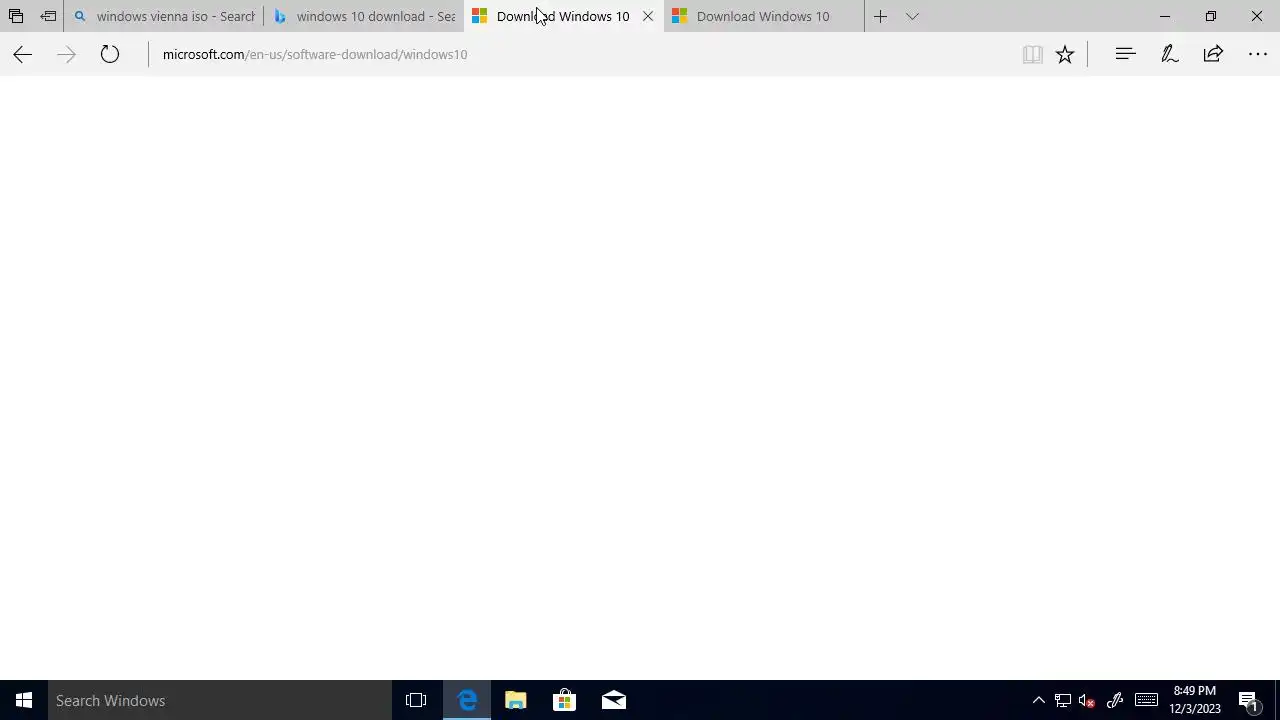Restore down the Edge window
Screen dimensions: 1280x720
point(1211,16)
